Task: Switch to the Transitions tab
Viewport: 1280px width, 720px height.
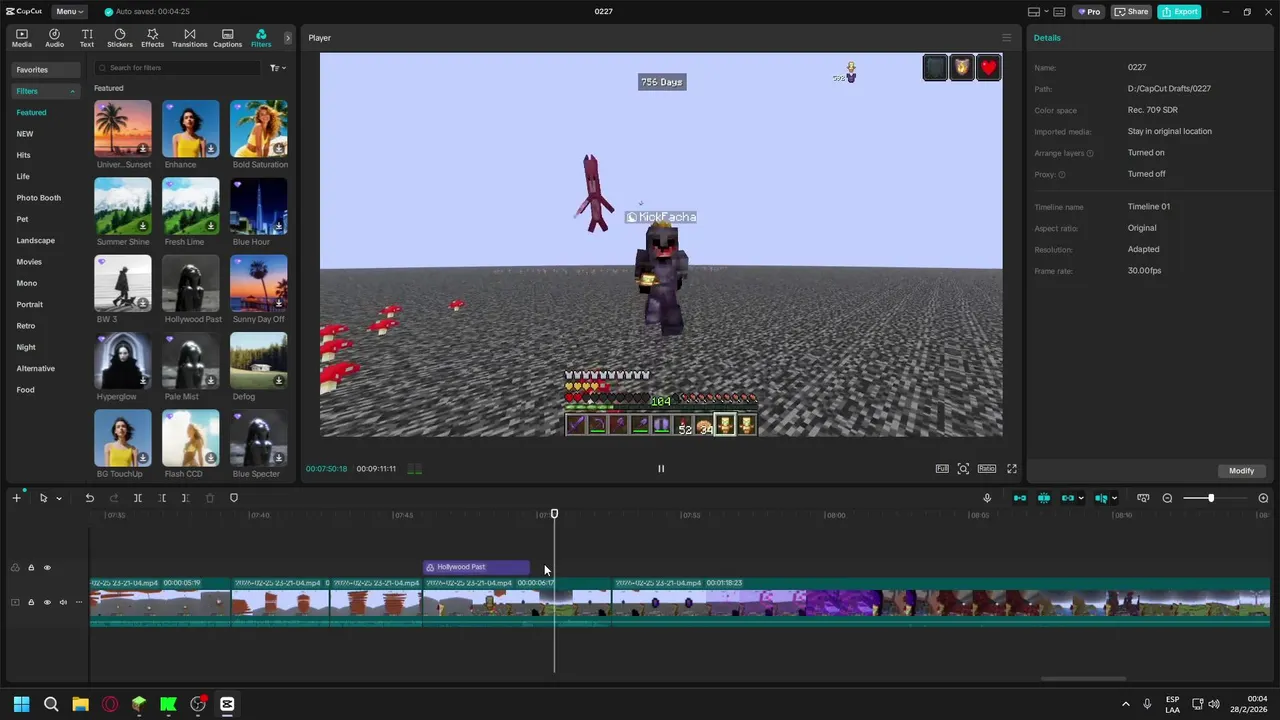Action: (x=189, y=38)
